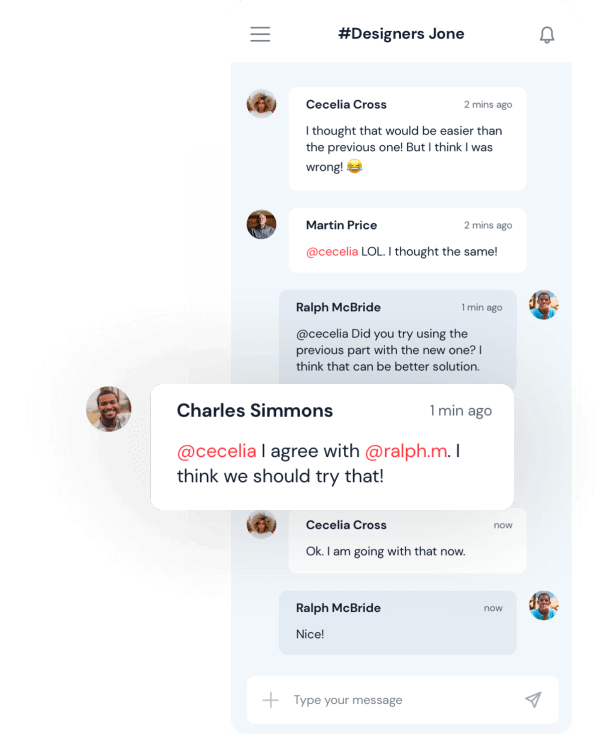Open Charles Simmons' avatar
The image size is (612, 734).
(109, 409)
